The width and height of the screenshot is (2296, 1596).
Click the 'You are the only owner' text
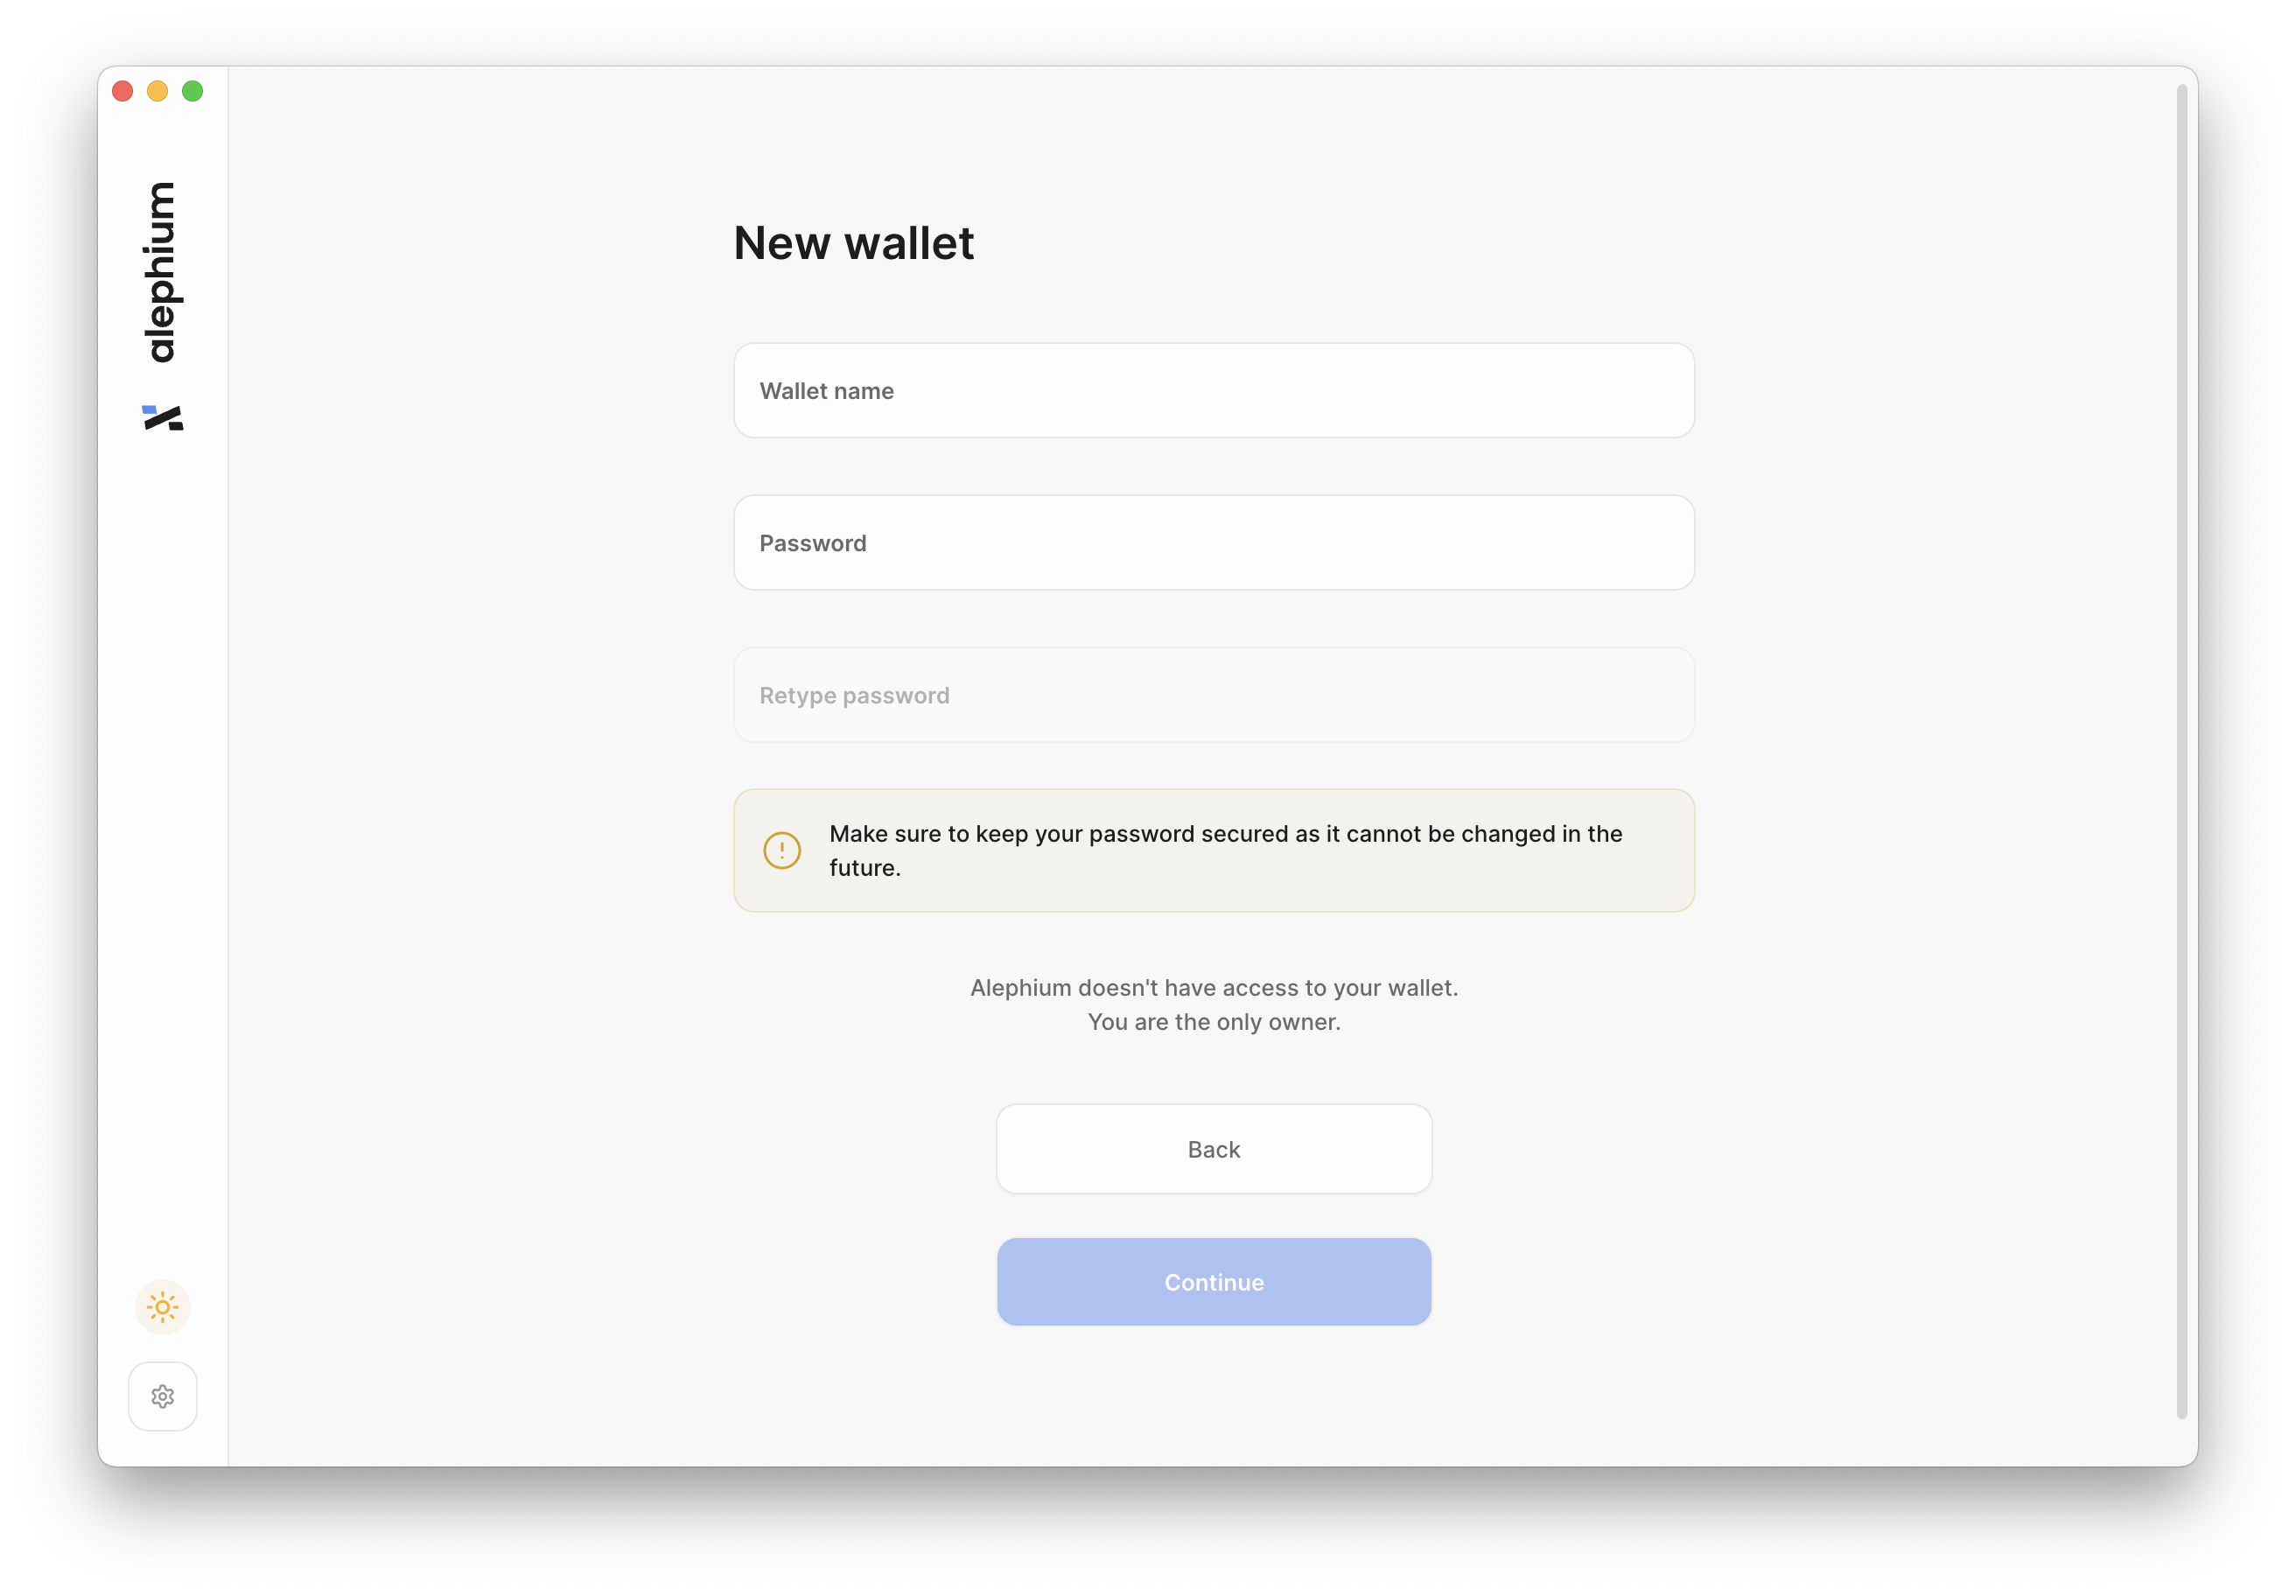click(x=1214, y=1022)
